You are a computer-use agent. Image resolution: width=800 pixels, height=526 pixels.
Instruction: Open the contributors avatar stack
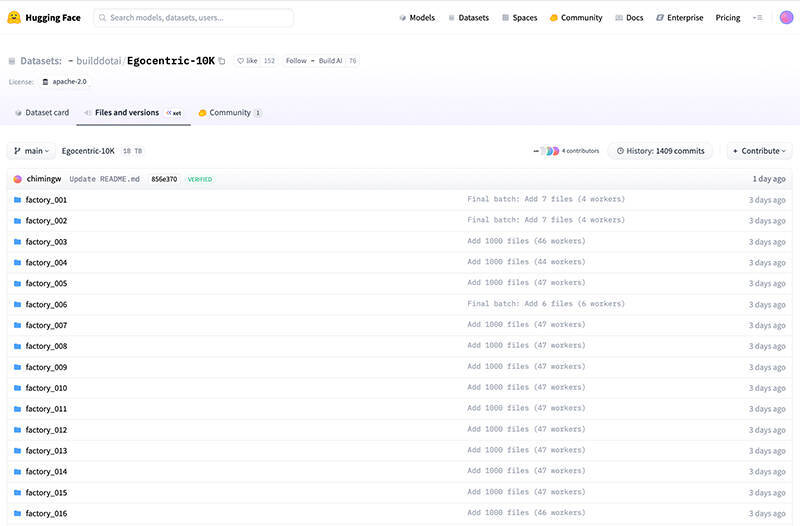pyautogui.click(x=549, y=151)
